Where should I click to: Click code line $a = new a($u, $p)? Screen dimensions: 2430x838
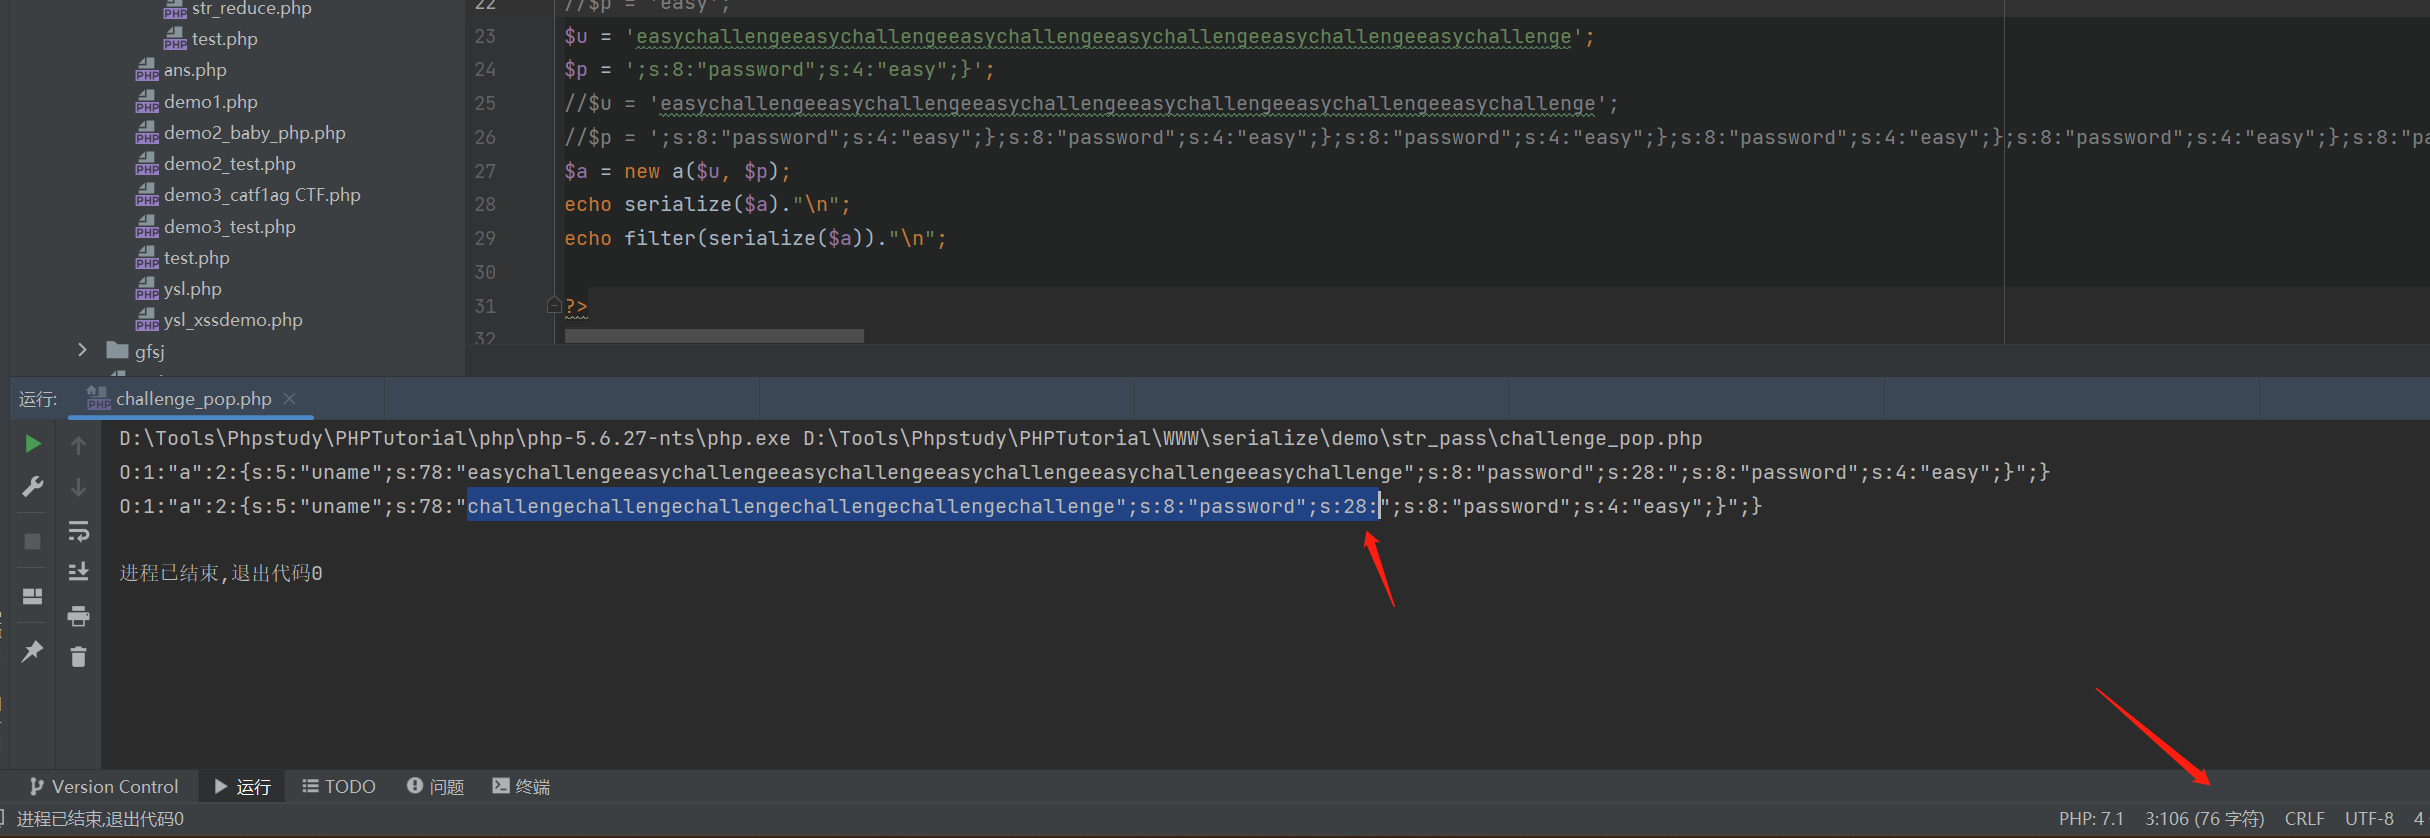coord(677,171)
